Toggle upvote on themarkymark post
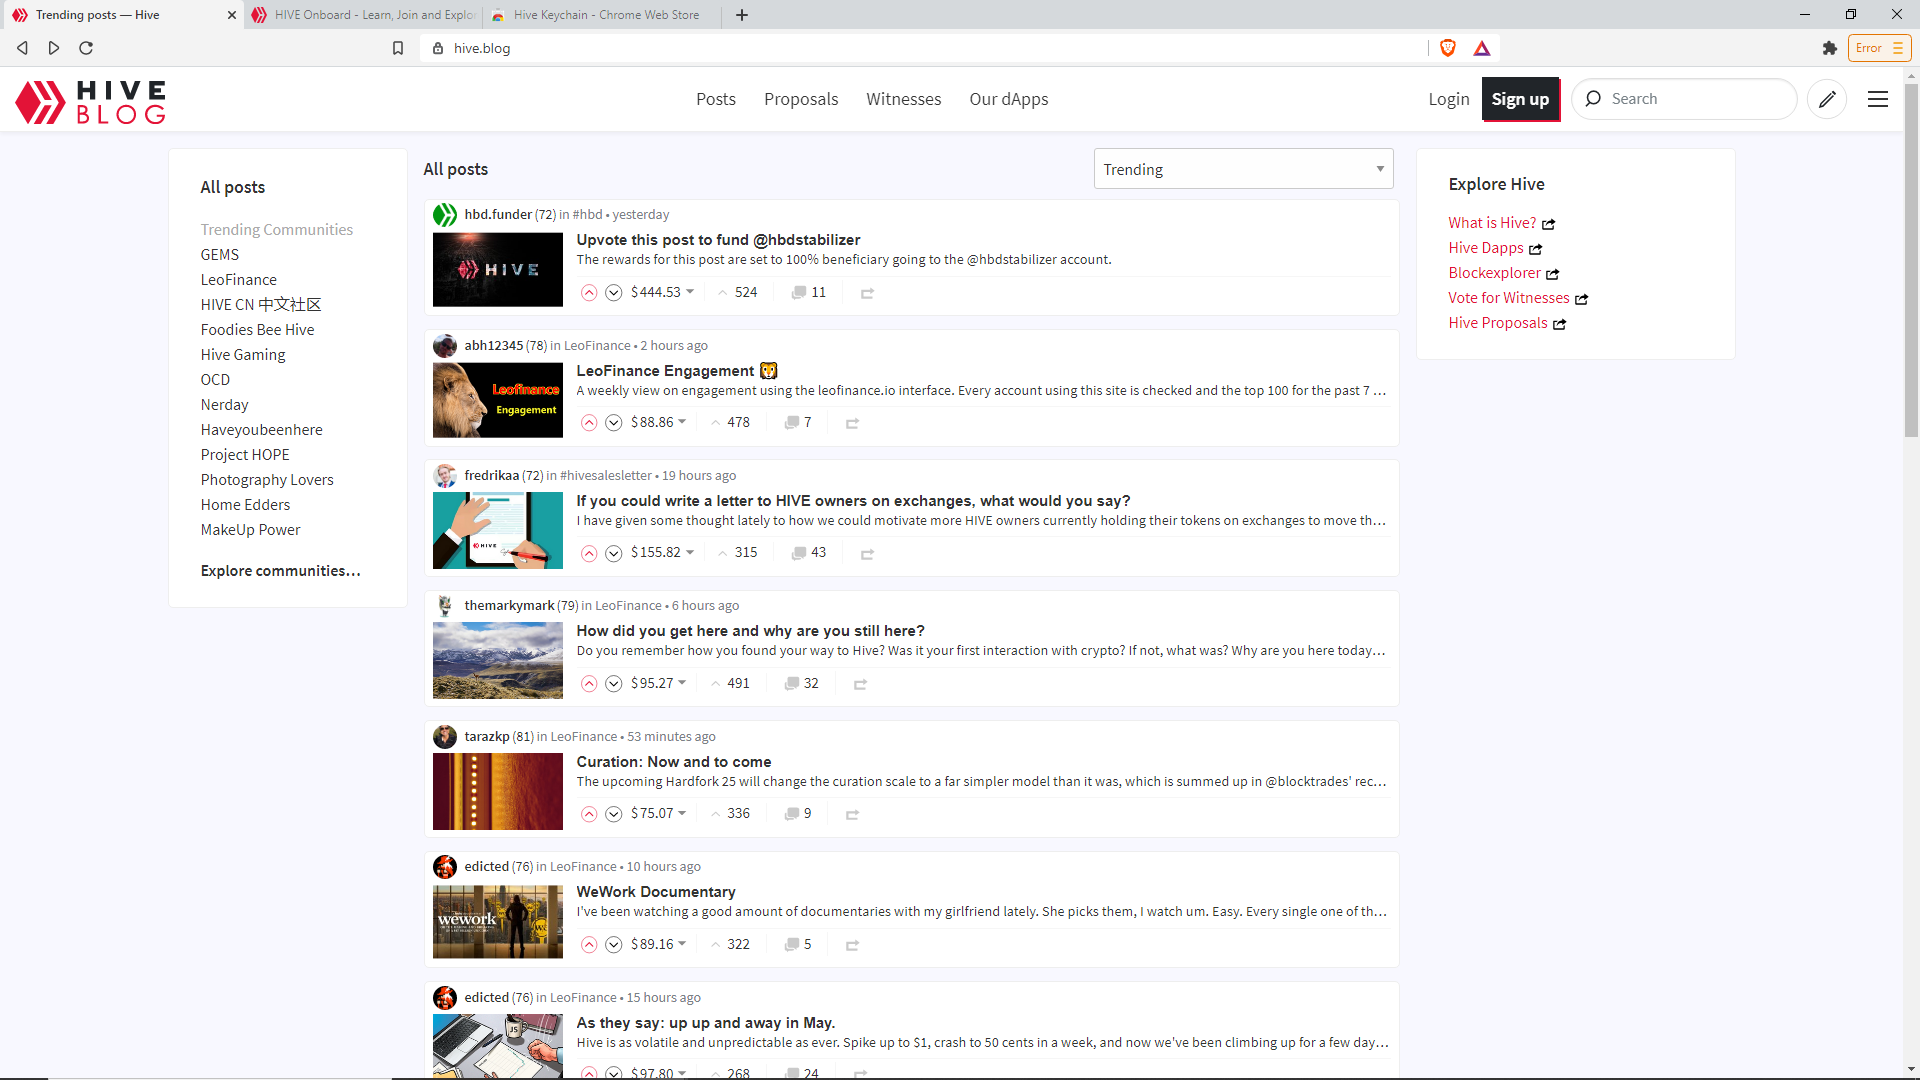Screen dimensions: 1920x1080 click(x=589, y=682)
